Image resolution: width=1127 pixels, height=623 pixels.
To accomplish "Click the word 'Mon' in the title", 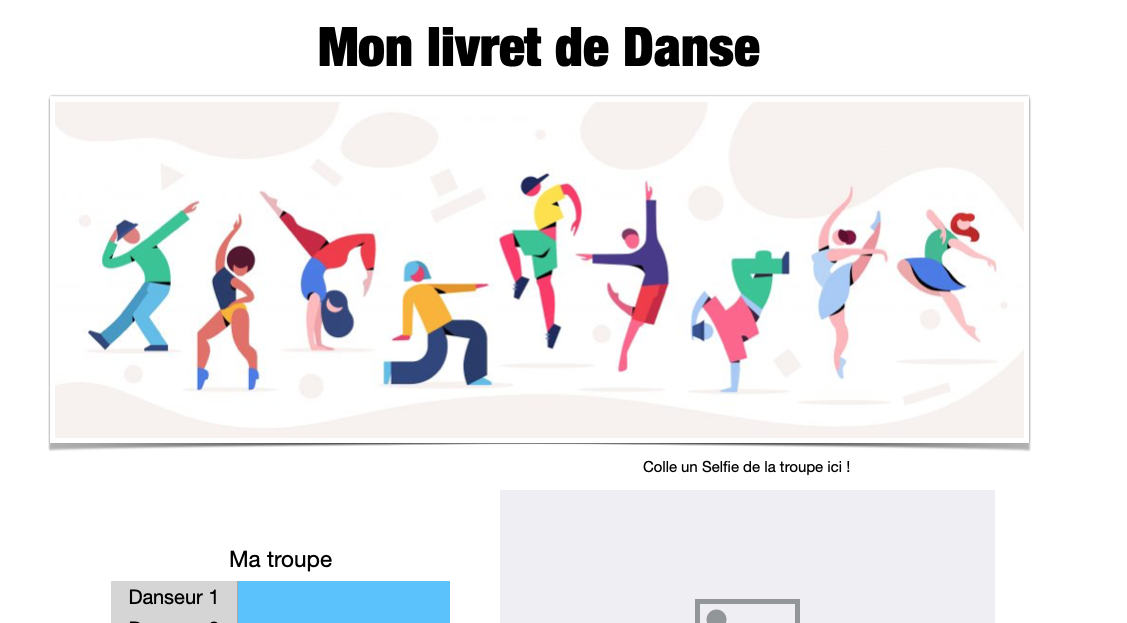I will pyautogui.click(x=365, y=48).
